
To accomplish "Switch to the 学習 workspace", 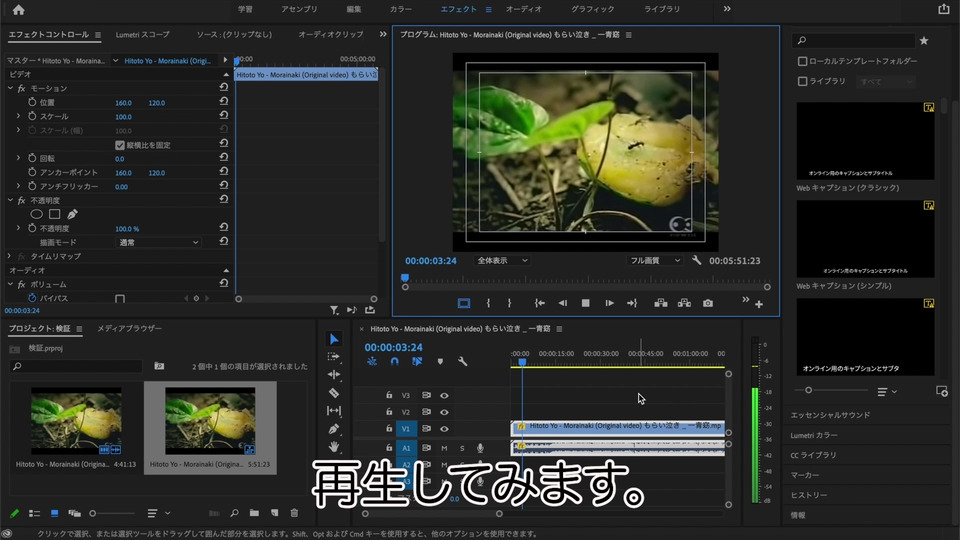I will 245,9.
